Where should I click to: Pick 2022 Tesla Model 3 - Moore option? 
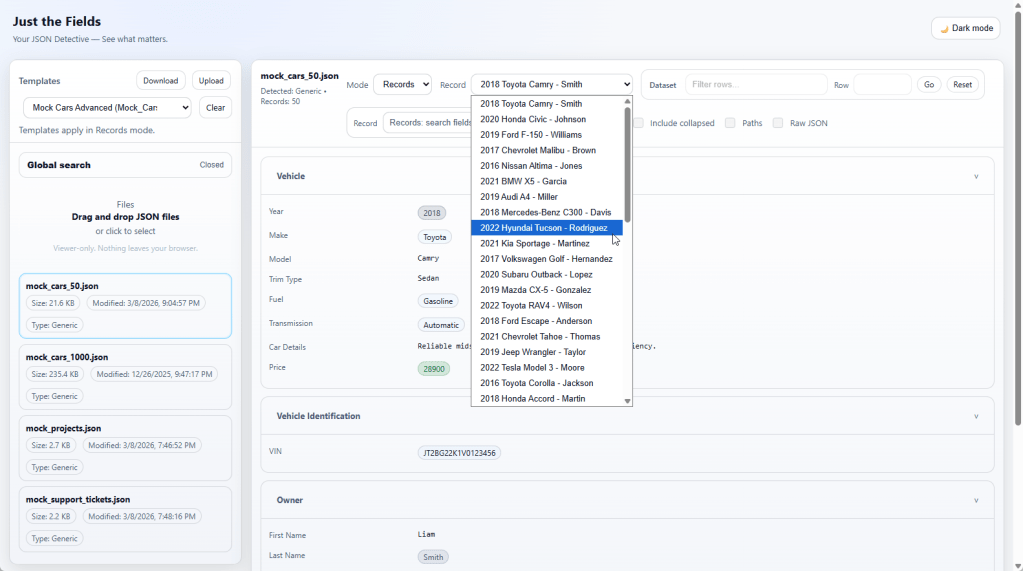(532, 368)
